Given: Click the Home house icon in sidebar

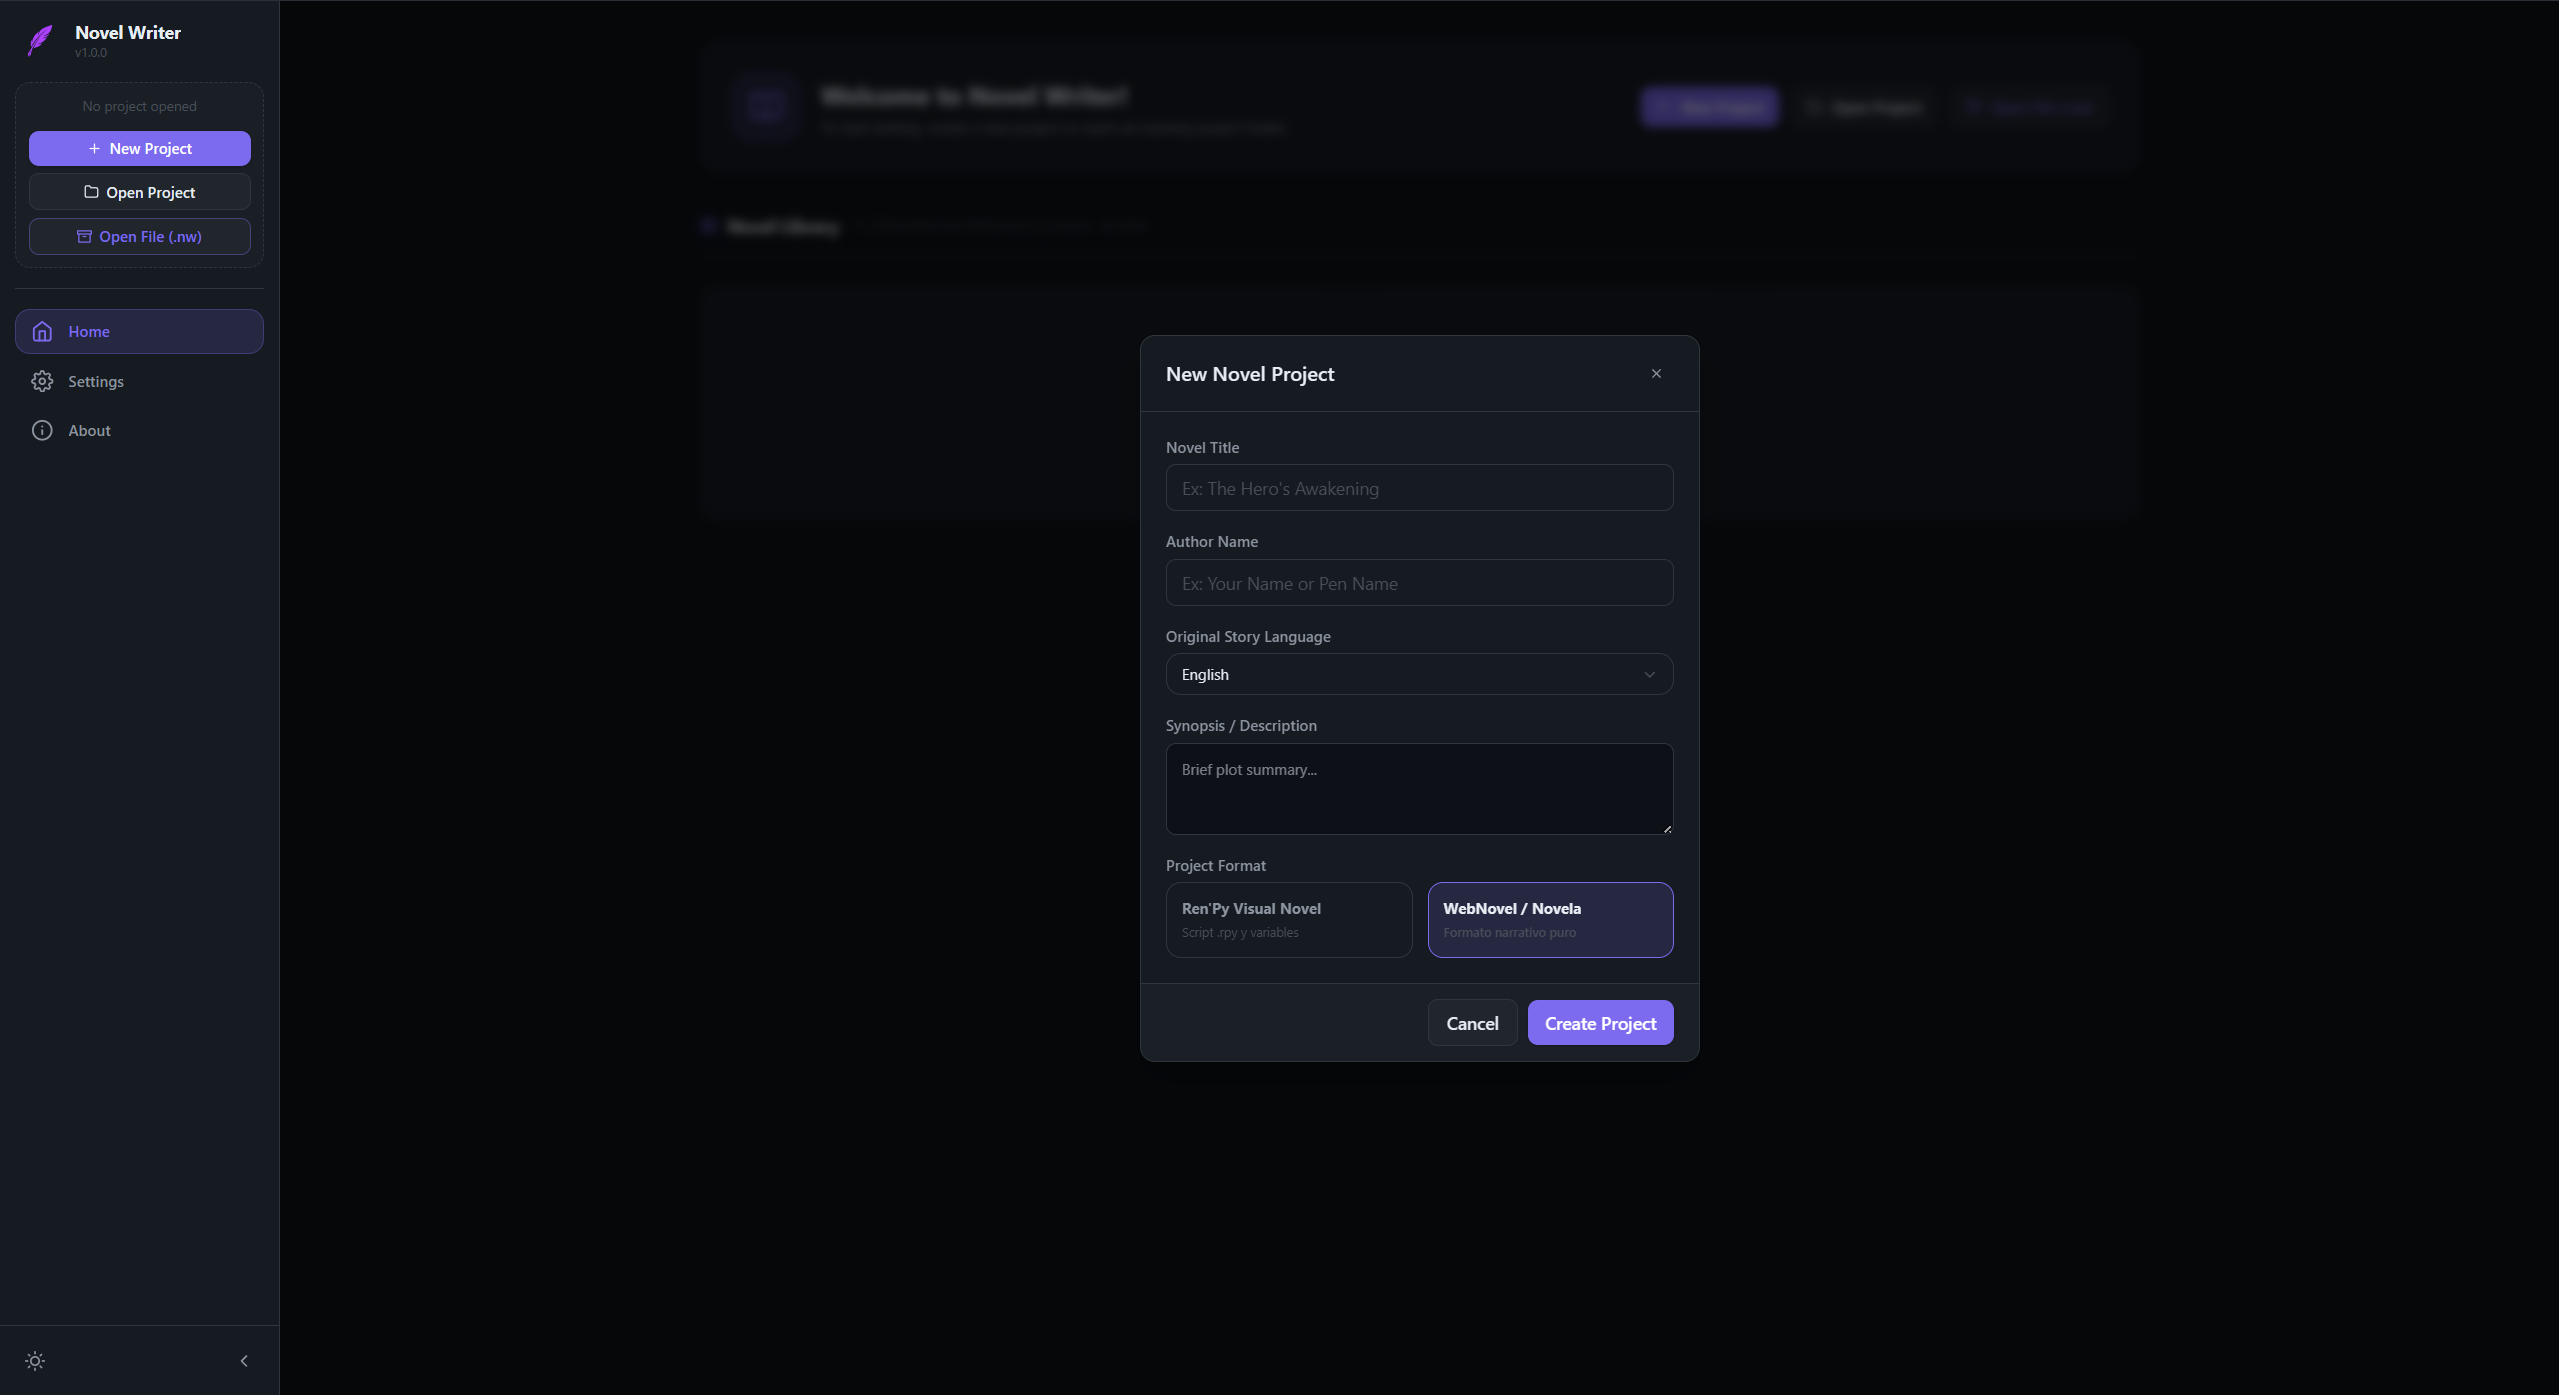Looking at the screenshot, I should click(42, 331).
